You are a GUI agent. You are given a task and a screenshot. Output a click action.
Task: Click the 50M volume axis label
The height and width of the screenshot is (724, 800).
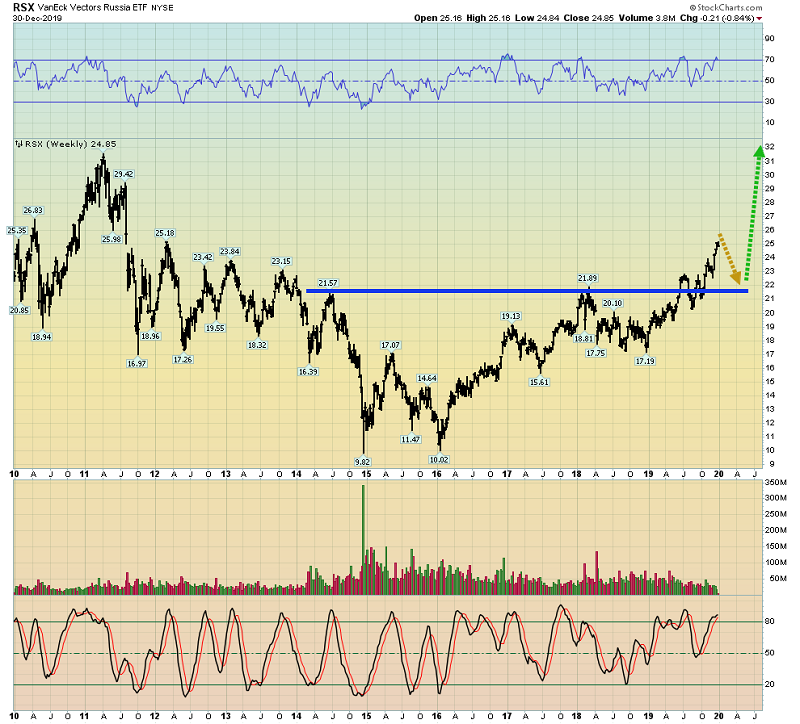[x=778, y=579]
